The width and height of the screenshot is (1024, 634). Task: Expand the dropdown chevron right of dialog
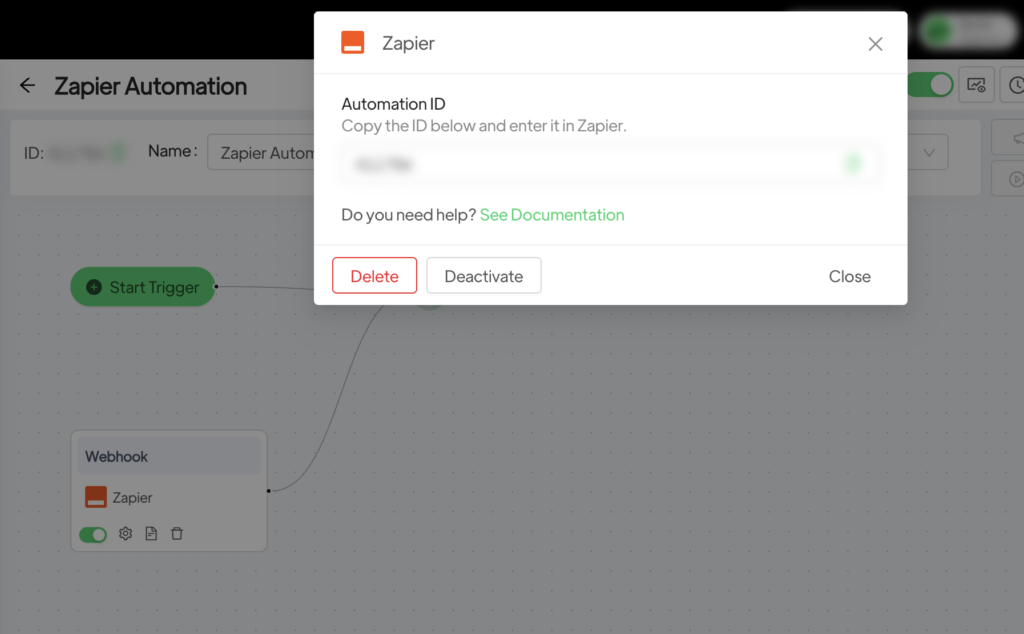pos(929,153)
